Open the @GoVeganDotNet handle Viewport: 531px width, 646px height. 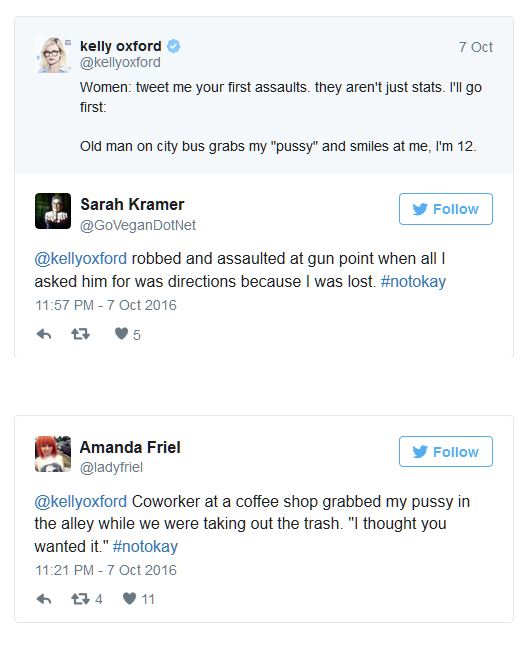[x=138, y=225]
